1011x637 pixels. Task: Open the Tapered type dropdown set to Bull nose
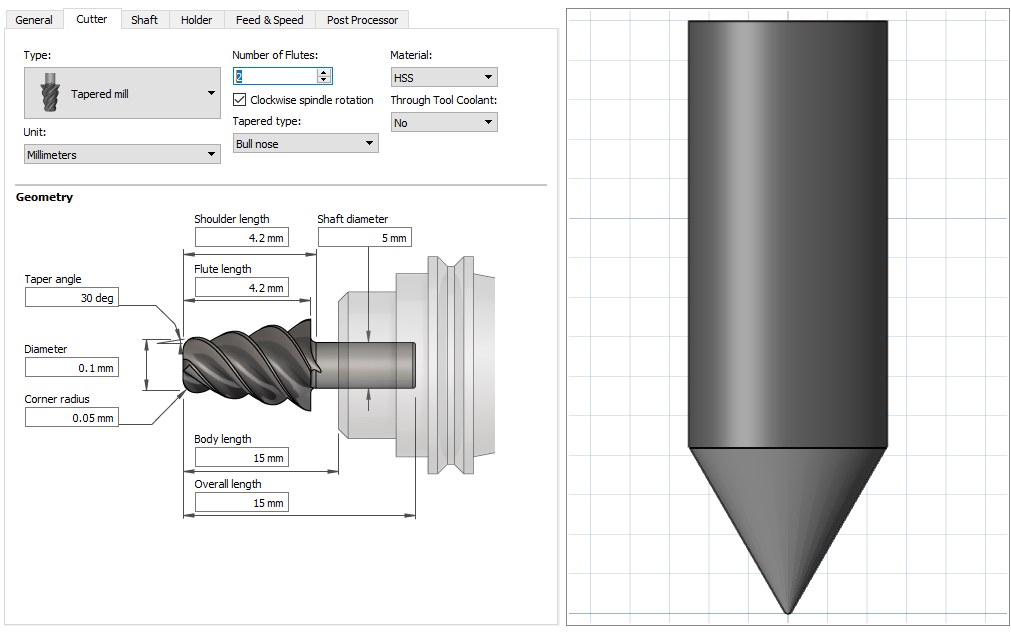pos(306,143)
